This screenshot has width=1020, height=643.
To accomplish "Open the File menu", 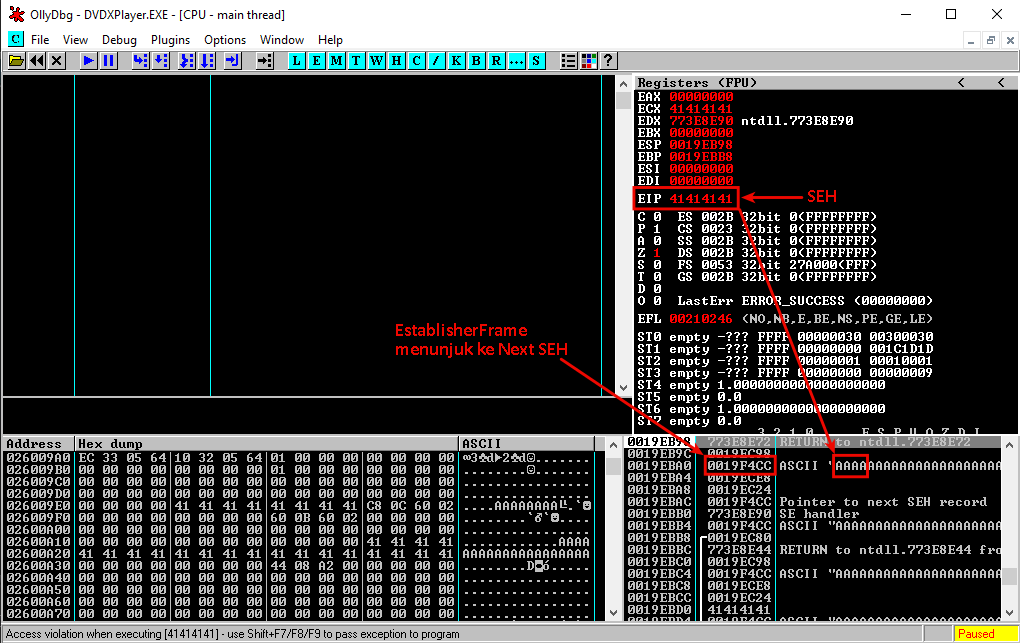I will pos(40,40).
